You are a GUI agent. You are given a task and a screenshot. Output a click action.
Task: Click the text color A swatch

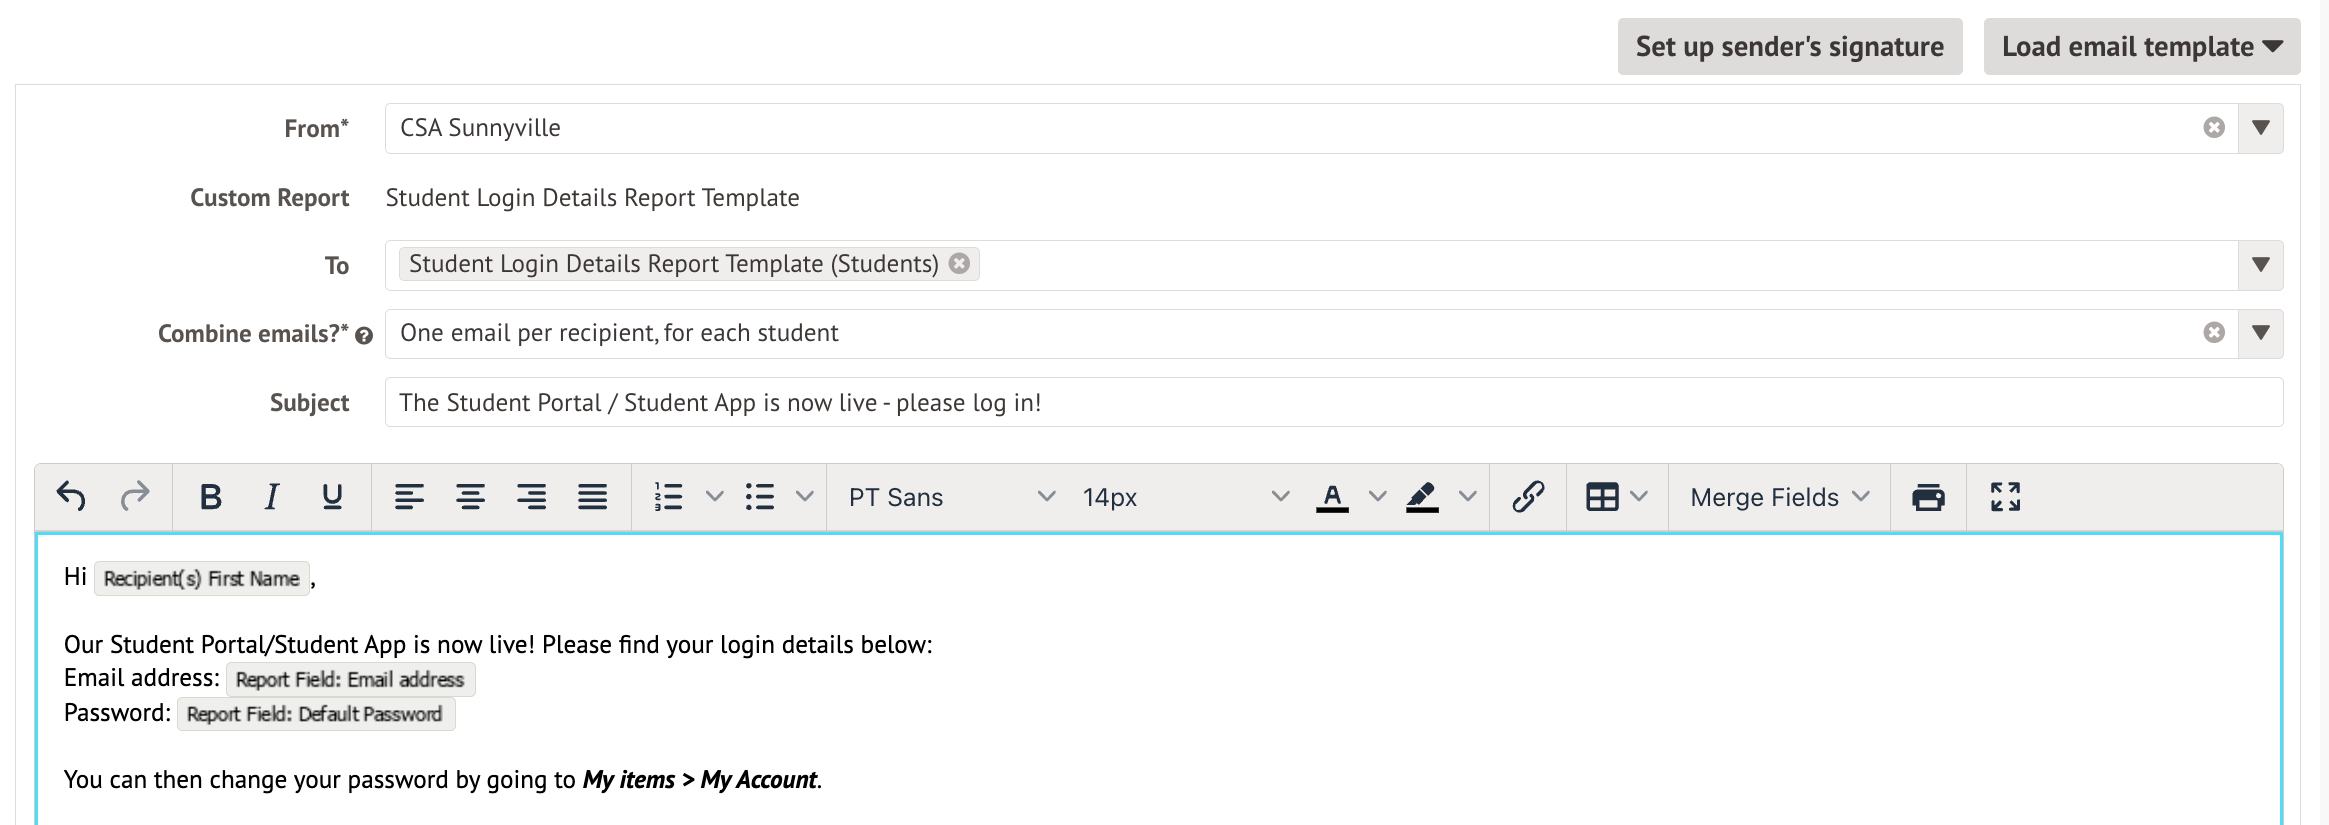click(x=1332, y=497)
